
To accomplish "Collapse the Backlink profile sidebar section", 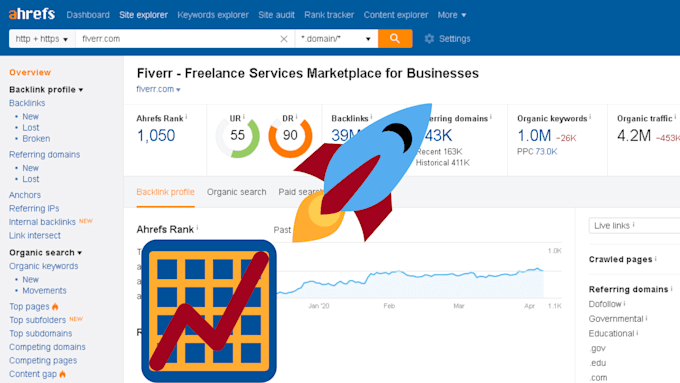I will [46, 89].
